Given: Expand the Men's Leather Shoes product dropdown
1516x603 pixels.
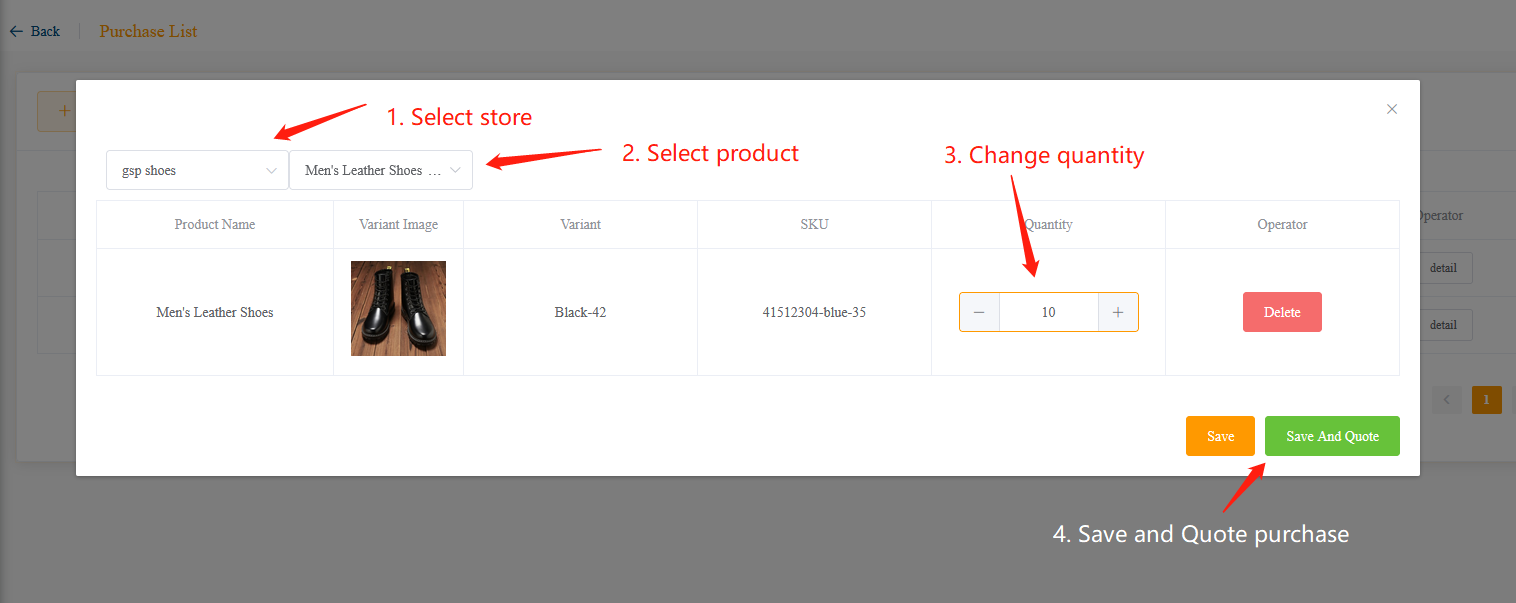Looking at the screenshot, I should coord(380,170).
